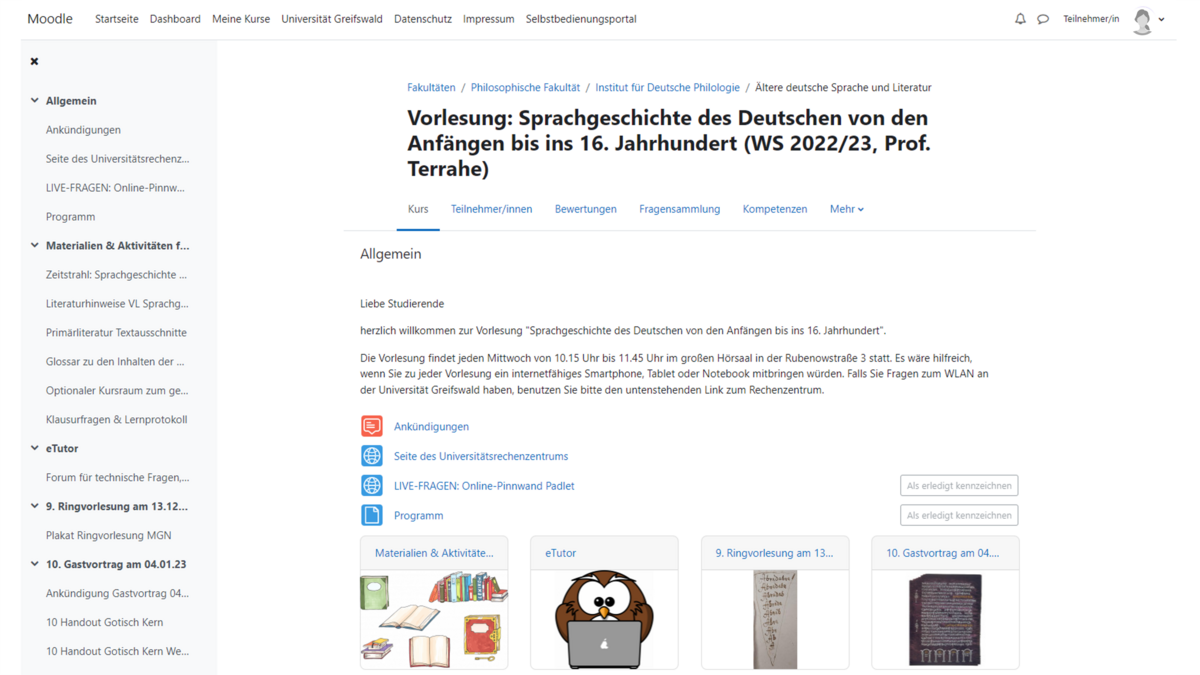This screenshot has width=1200, height=675.
Task: Open Klausurfragen & Lernprotokoll in sidebar
Action: click(116, 420)
